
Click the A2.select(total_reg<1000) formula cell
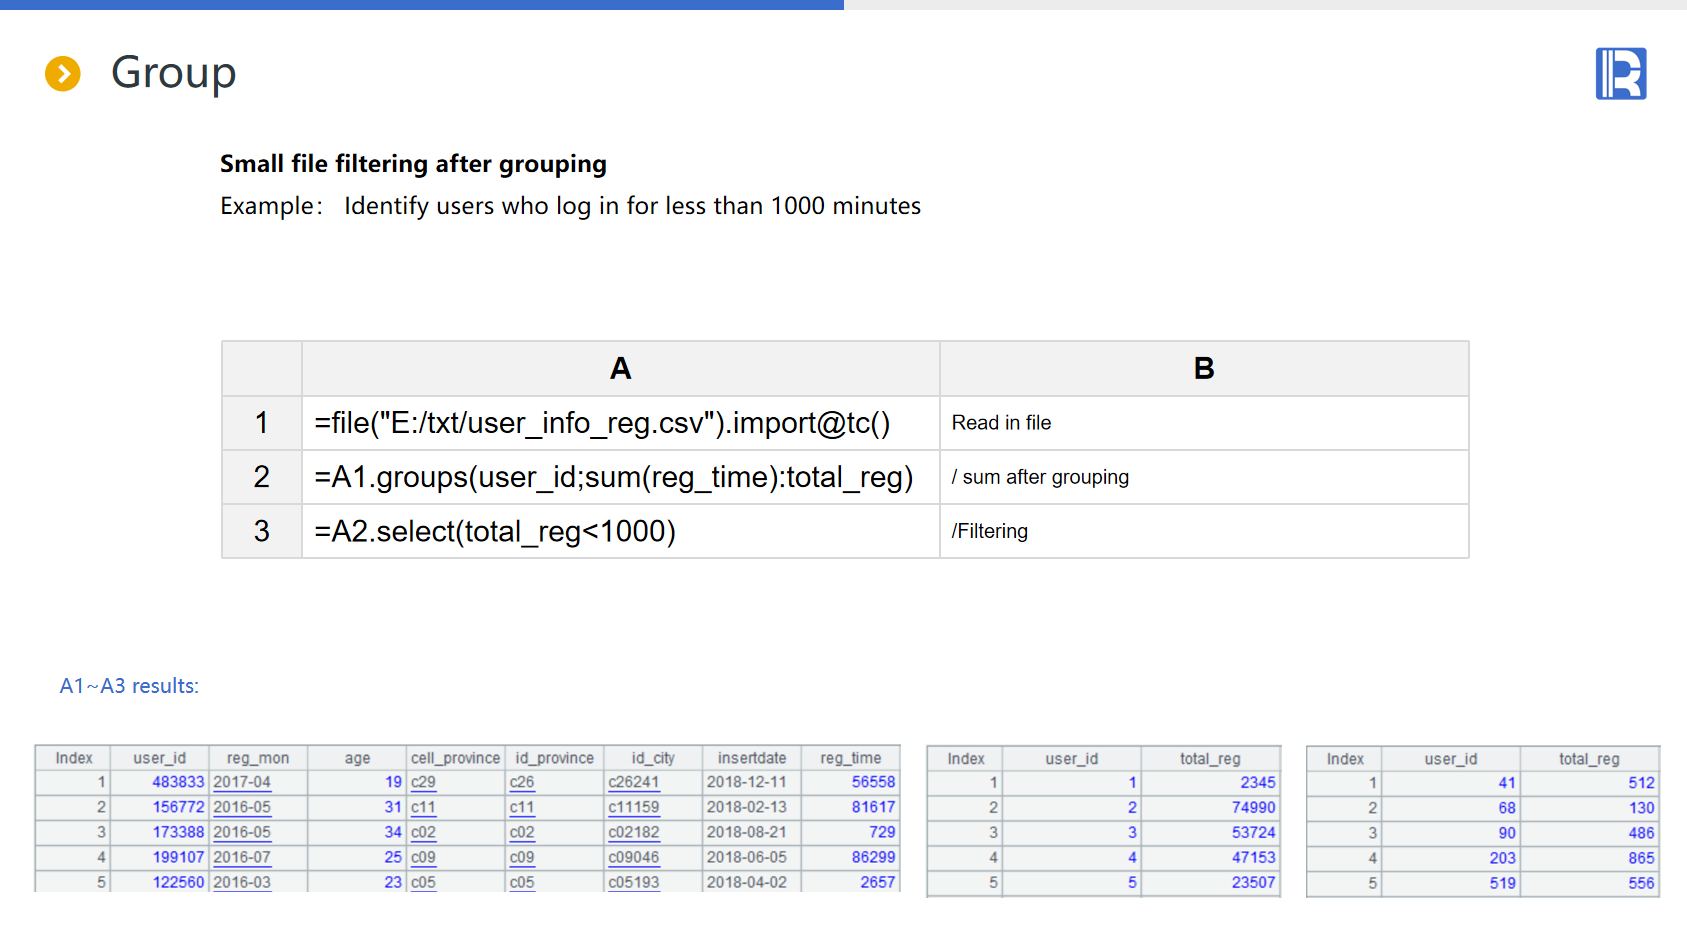(620, 531)
